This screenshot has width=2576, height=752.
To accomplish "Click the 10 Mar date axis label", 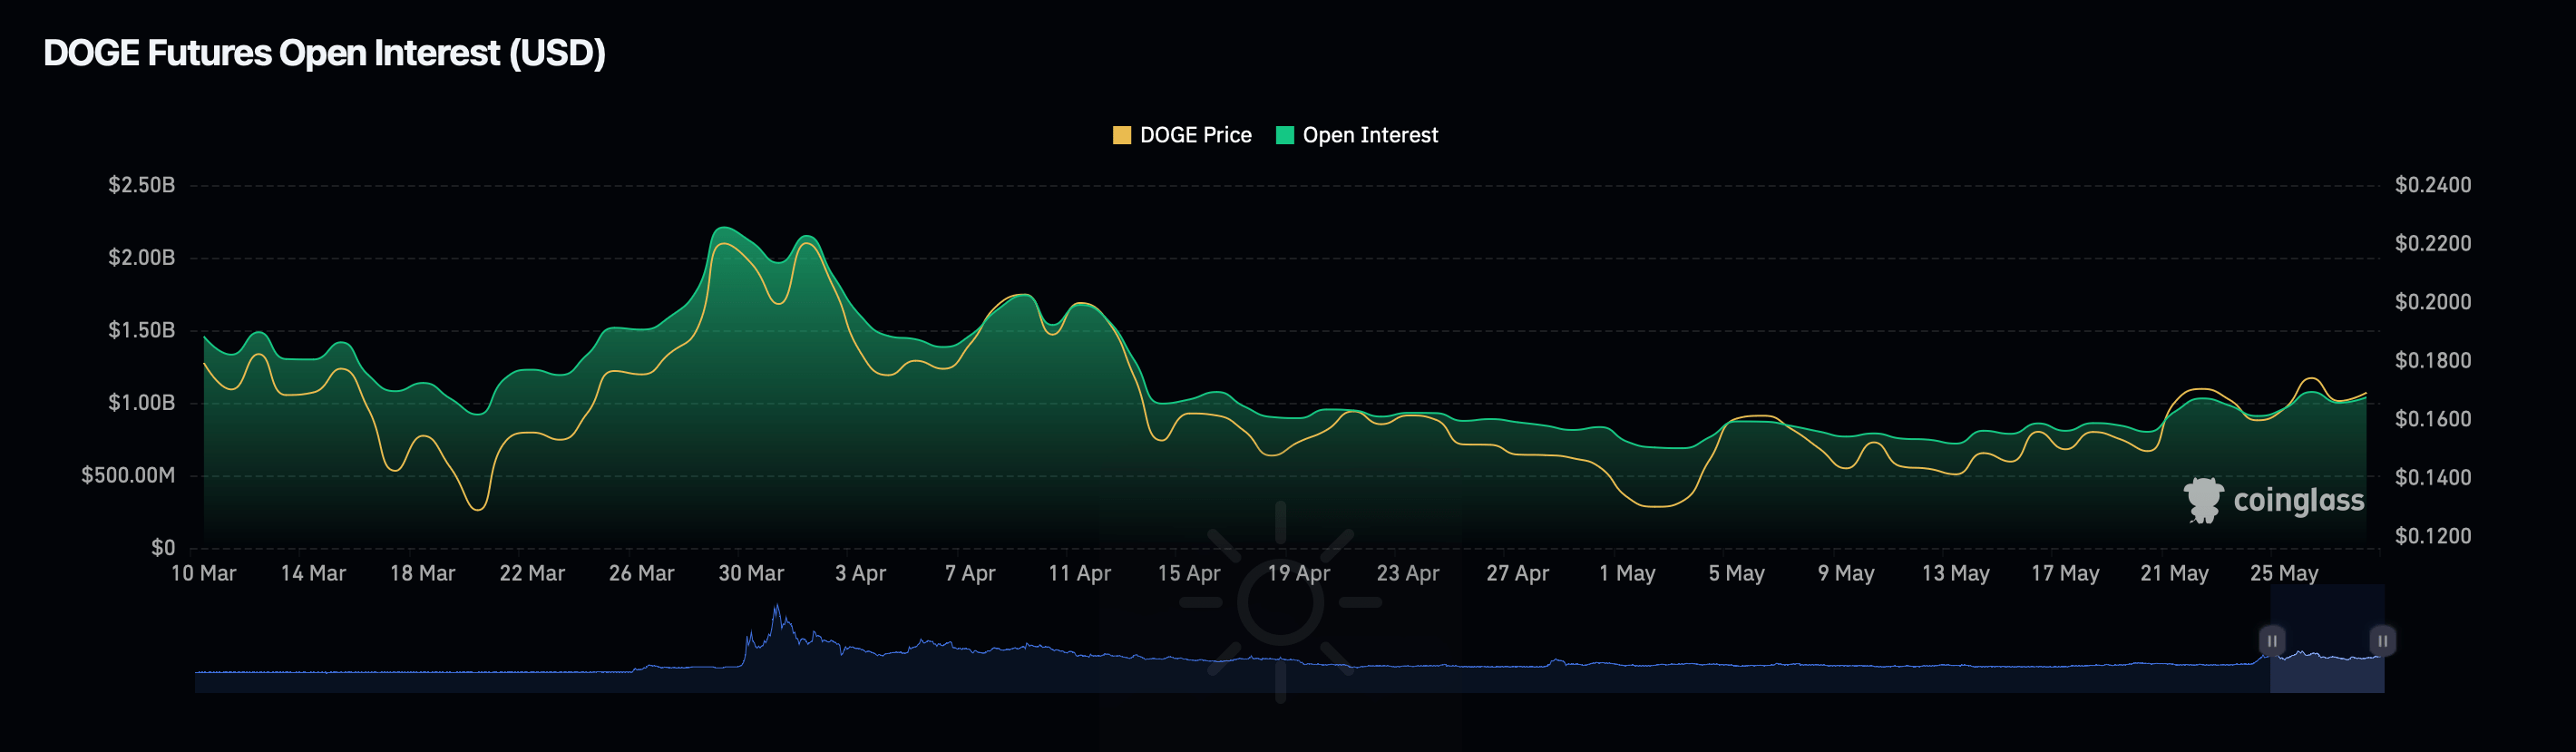I will (x=204, y=573).
